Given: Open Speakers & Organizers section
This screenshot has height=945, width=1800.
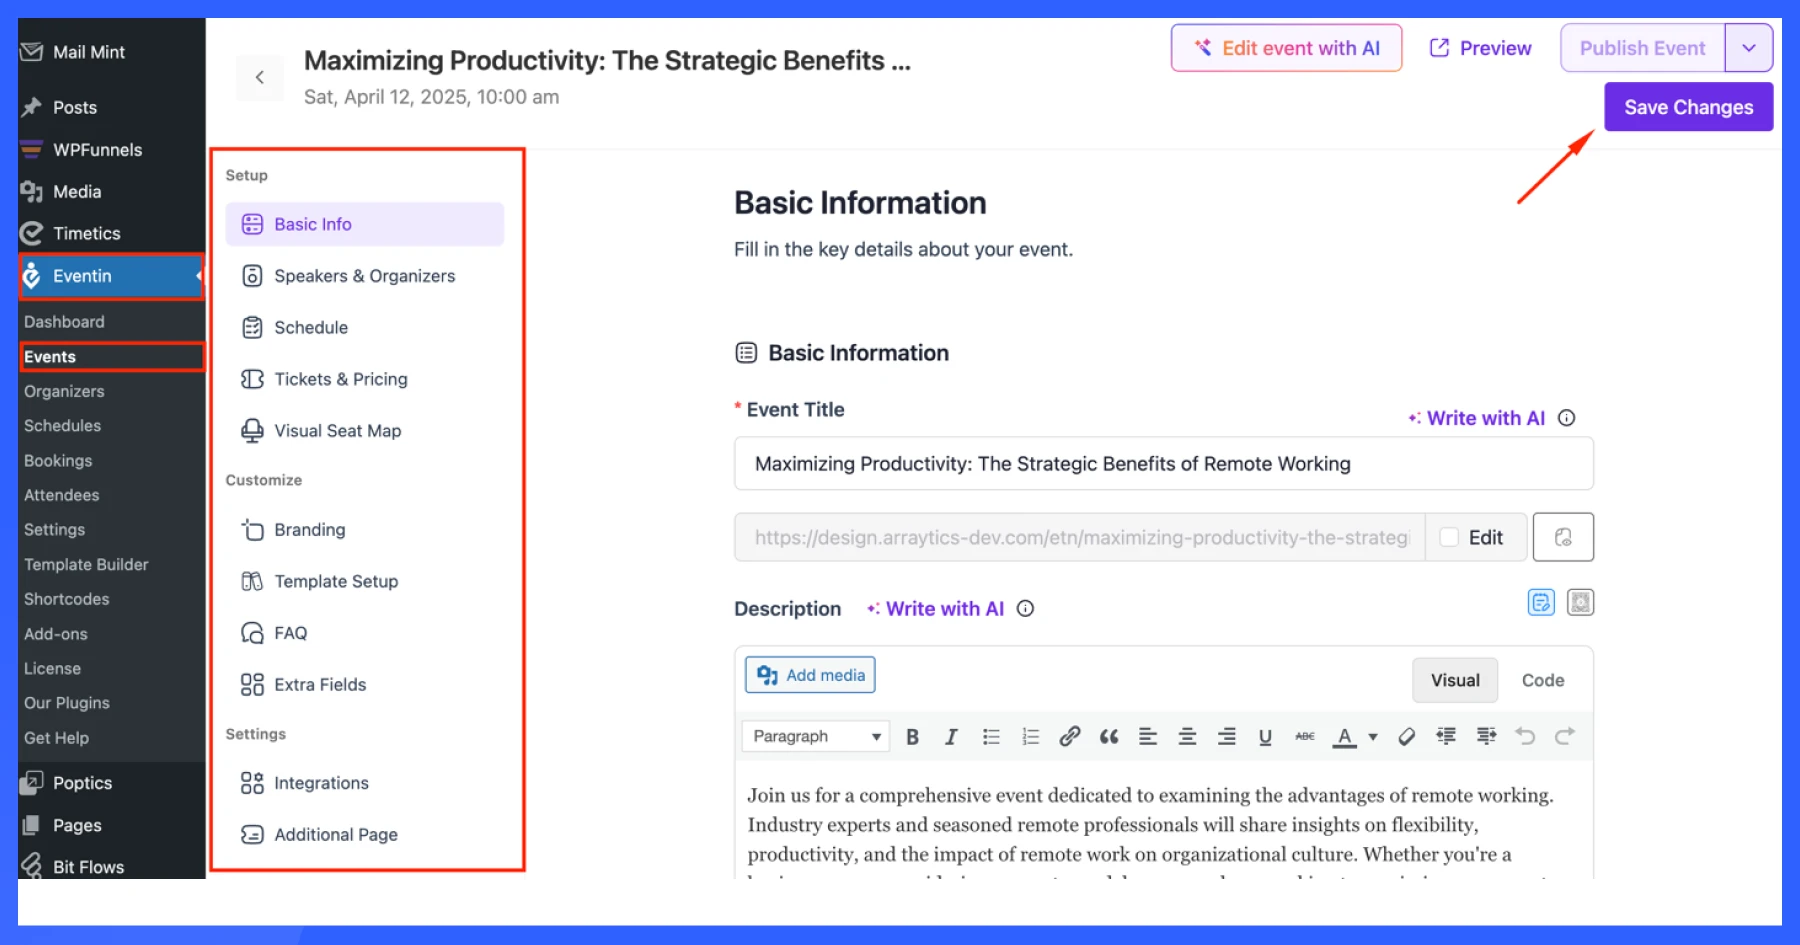Looking at the screenshot, I should point(365,276).
